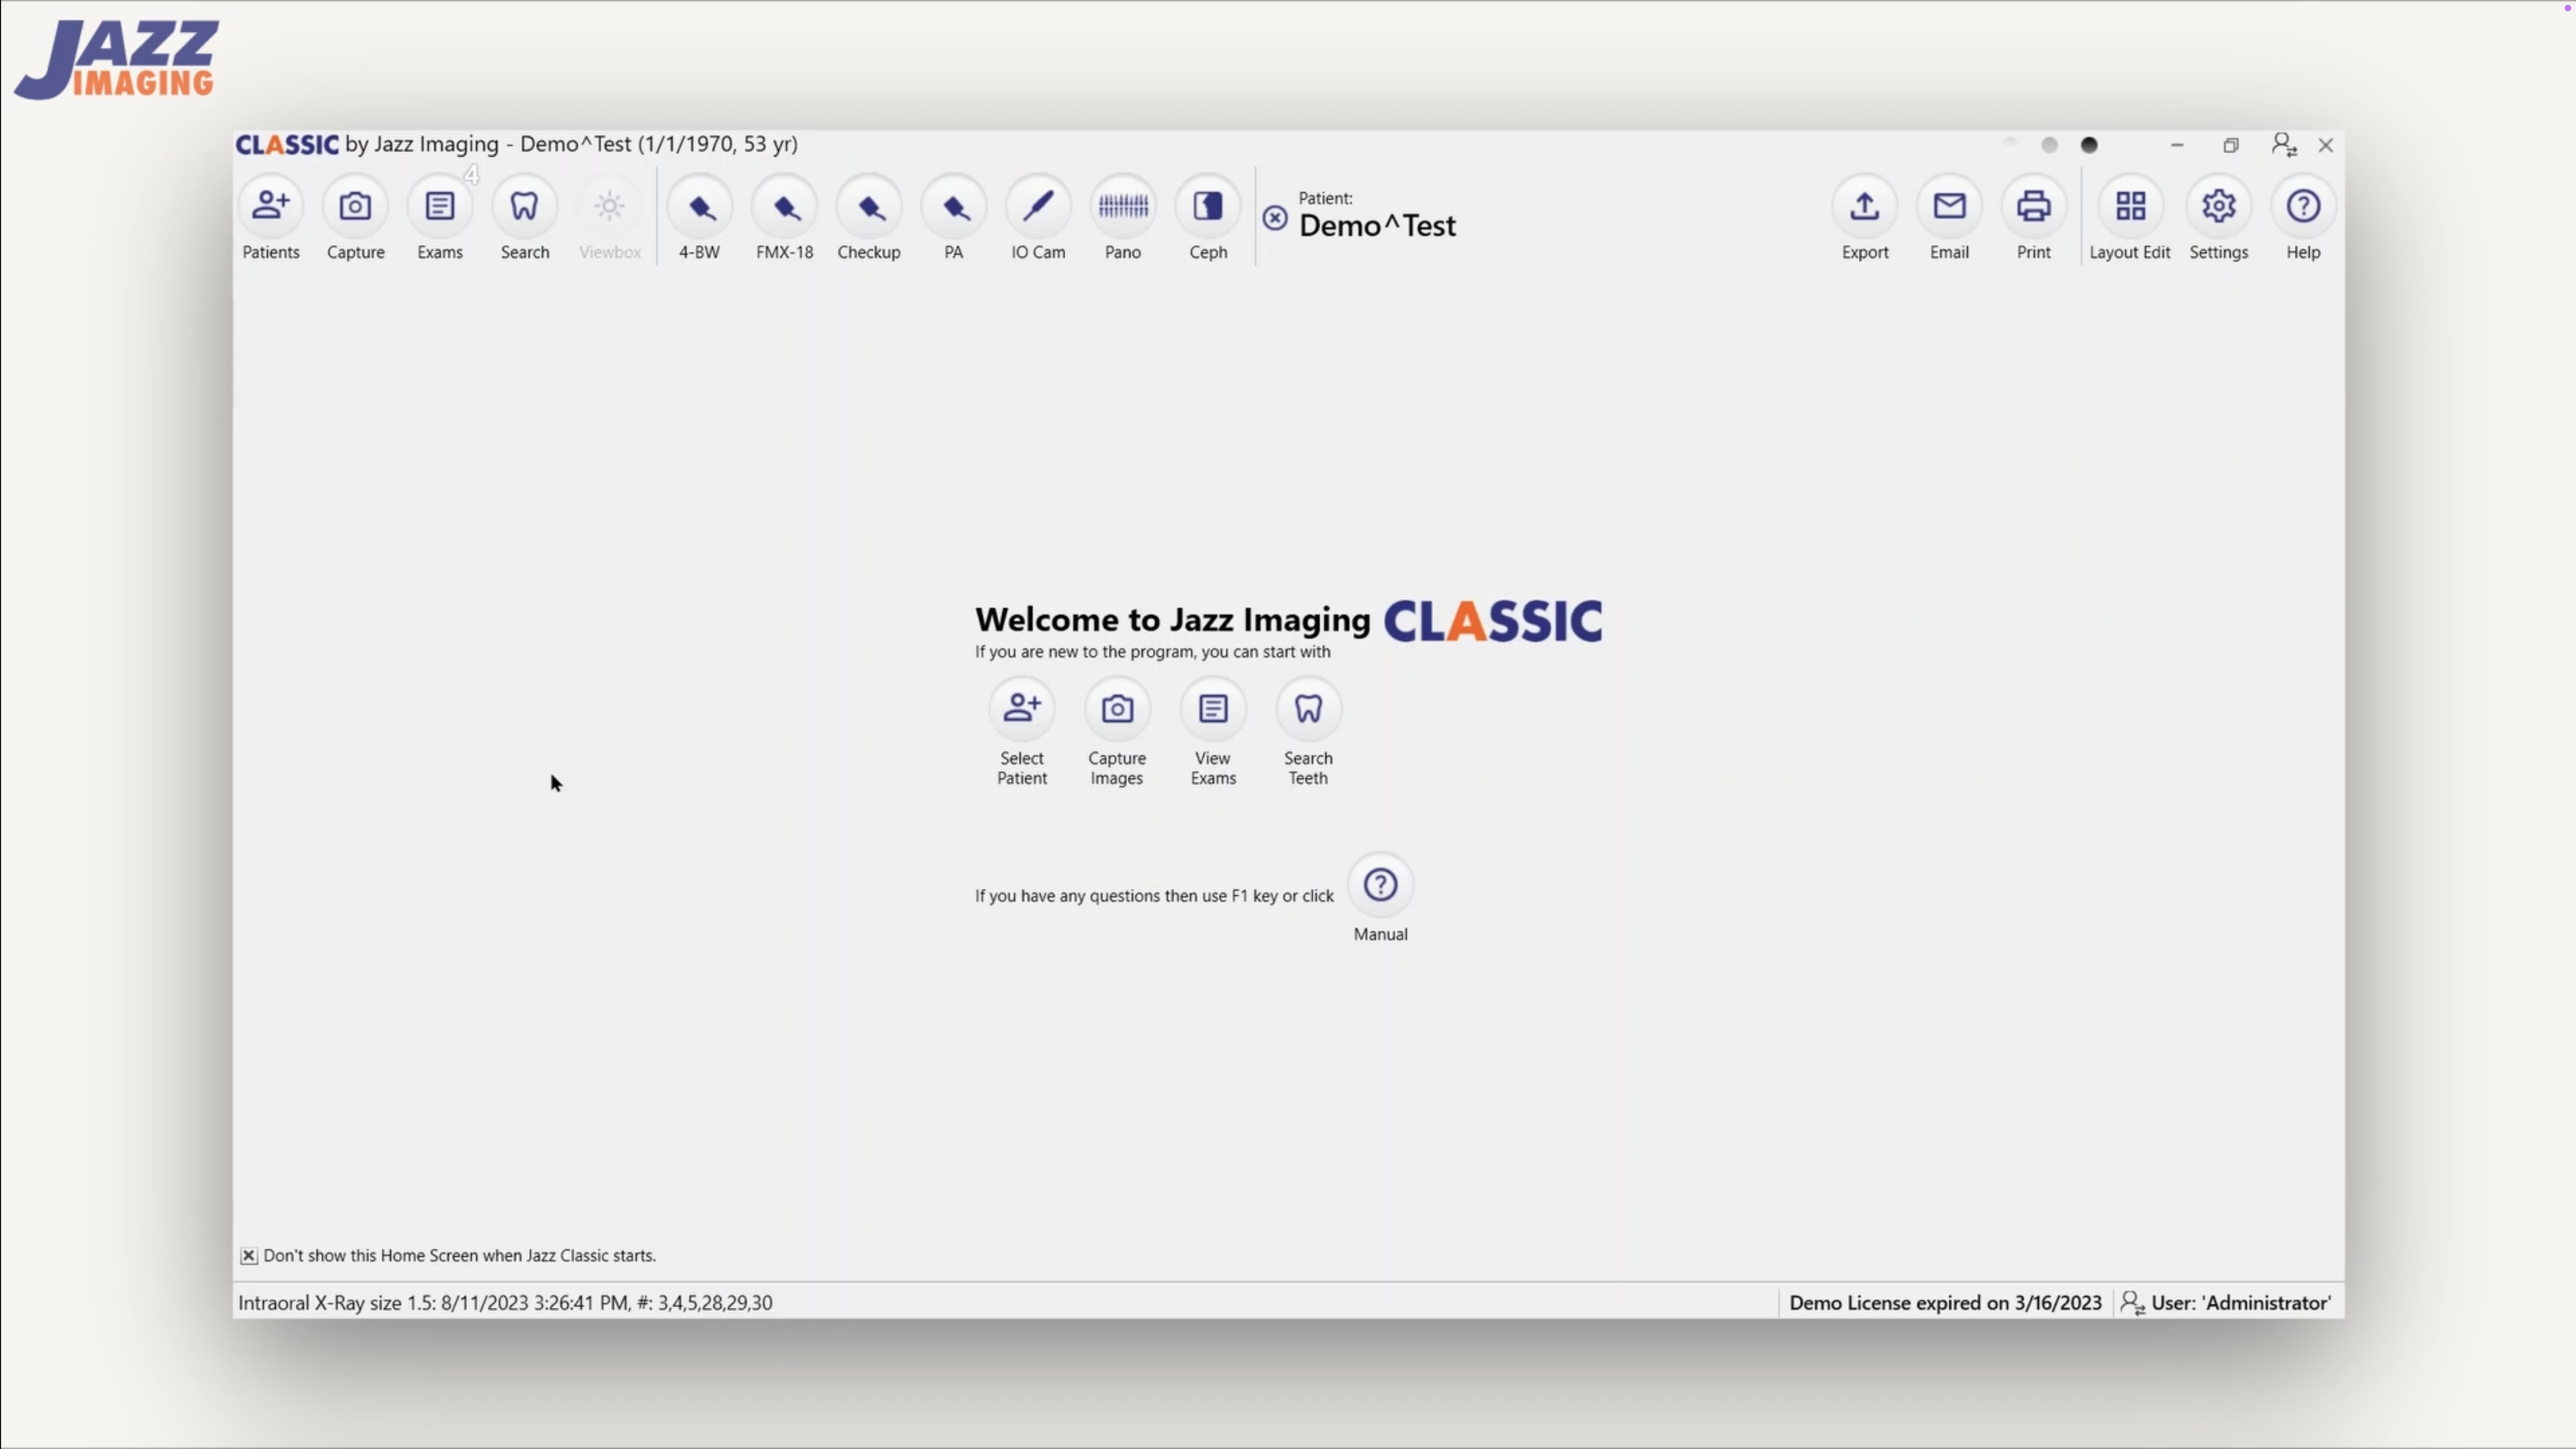The image size is (2576, 1449).
Task: Select the Ceph capture icon
Action: point(1208,207)
